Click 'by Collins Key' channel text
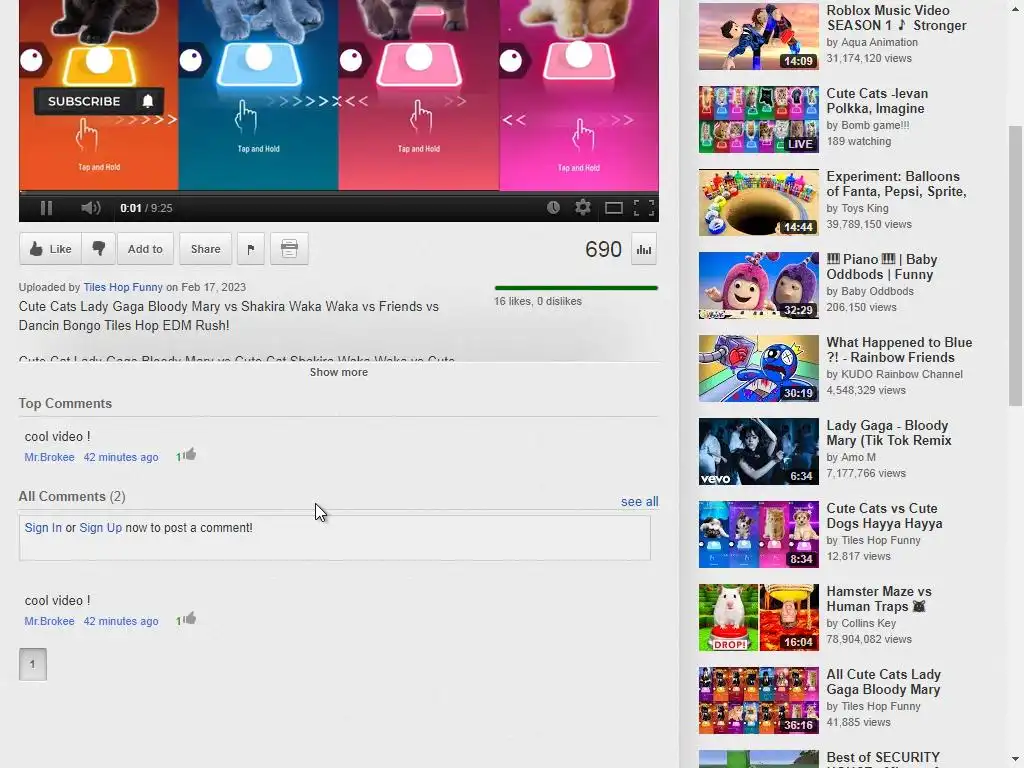Viewport: 1024px width, 768px height. click(861, 623)
